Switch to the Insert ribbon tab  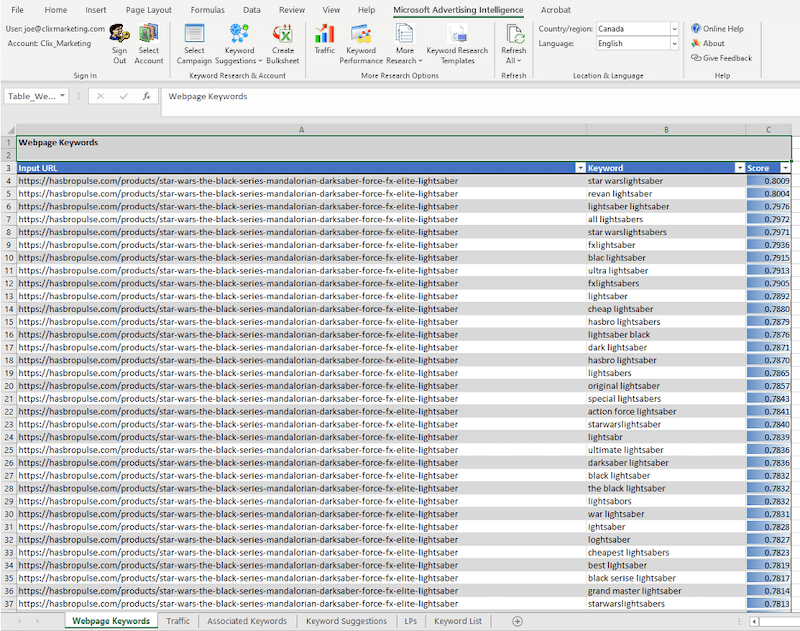95,10
